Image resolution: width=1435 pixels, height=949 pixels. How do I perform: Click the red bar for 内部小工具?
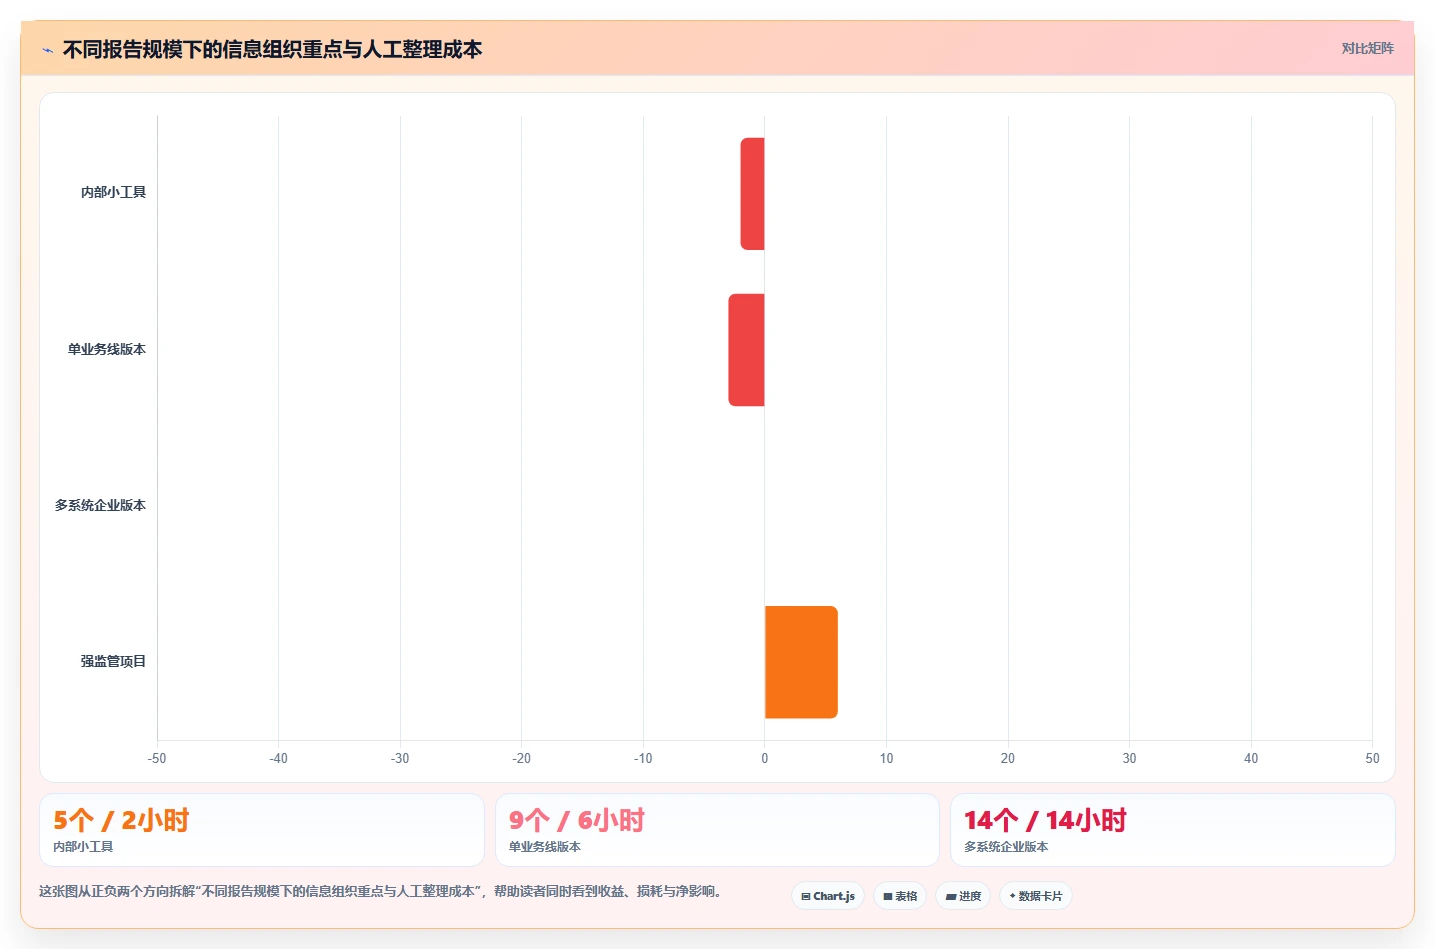(752, 193)
